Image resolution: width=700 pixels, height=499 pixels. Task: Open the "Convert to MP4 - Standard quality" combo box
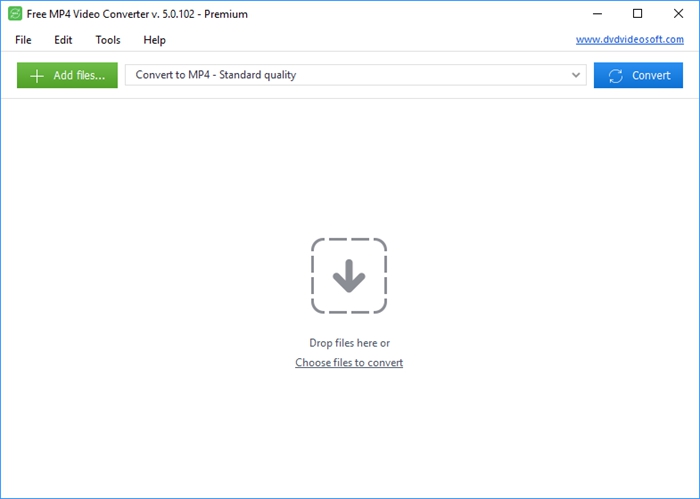coord(355,75)
